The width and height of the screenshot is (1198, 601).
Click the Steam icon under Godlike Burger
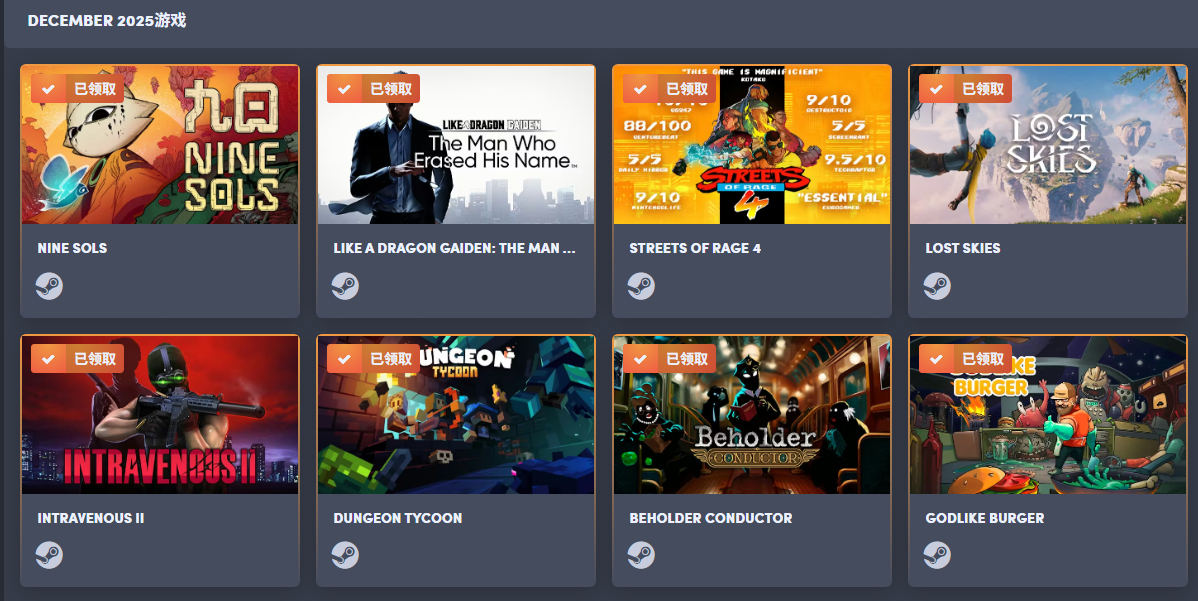pyautogui.click(x=937, y=555)
